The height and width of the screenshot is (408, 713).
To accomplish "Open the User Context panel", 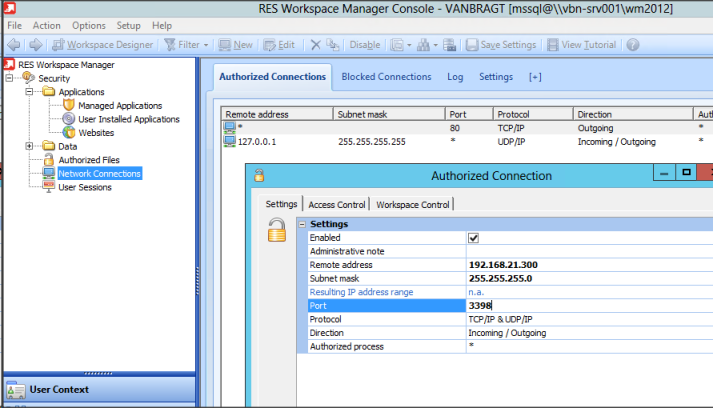I will pos(100,390).
